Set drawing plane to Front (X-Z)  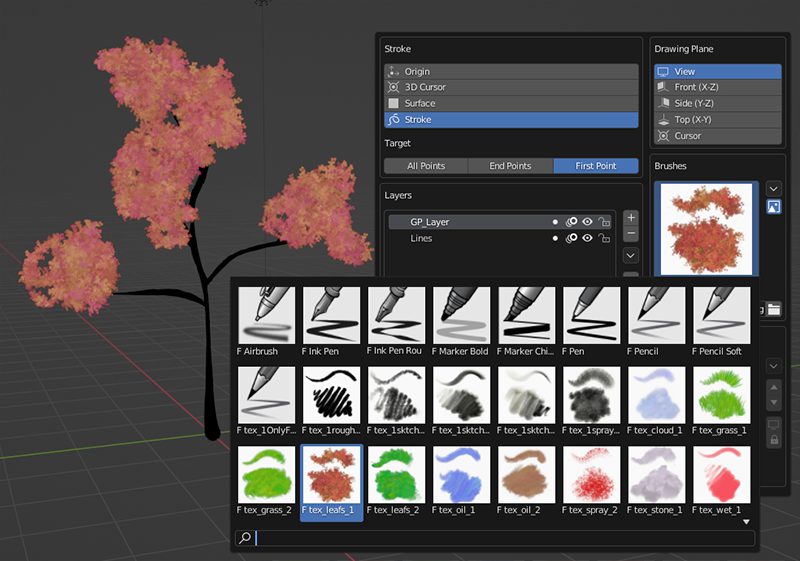717,88
